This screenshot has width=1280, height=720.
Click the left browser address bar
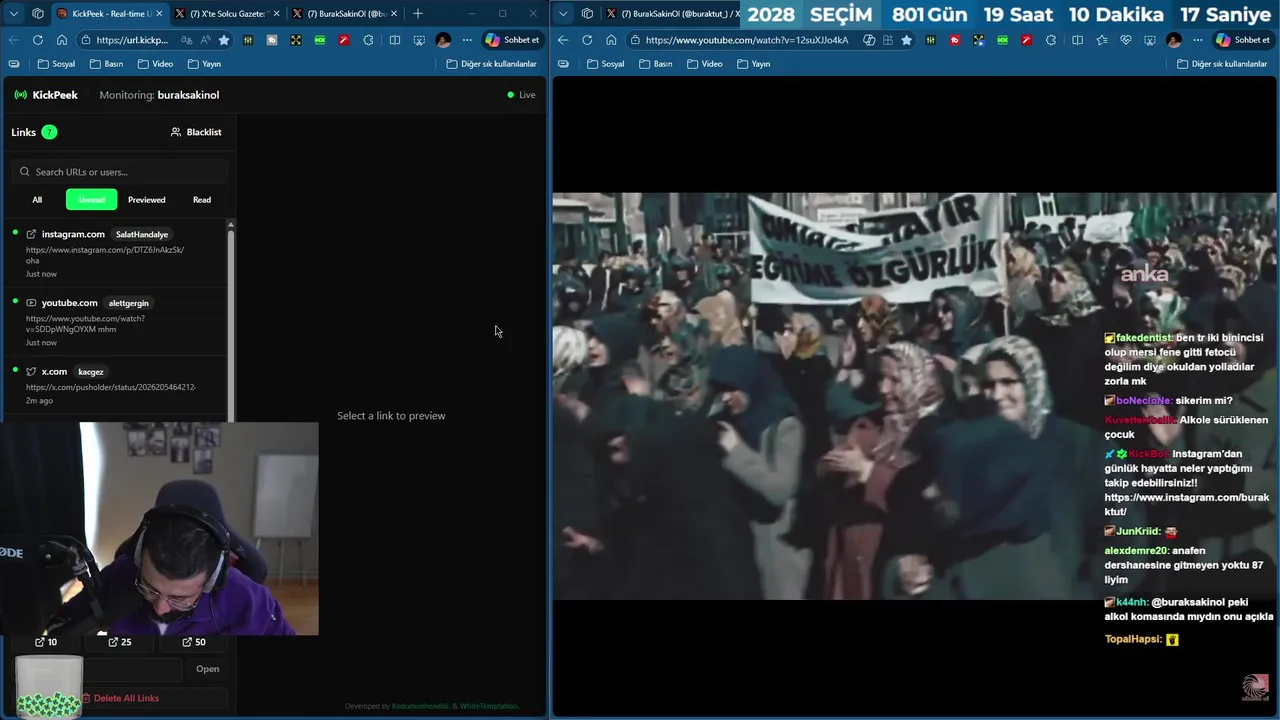155,40
